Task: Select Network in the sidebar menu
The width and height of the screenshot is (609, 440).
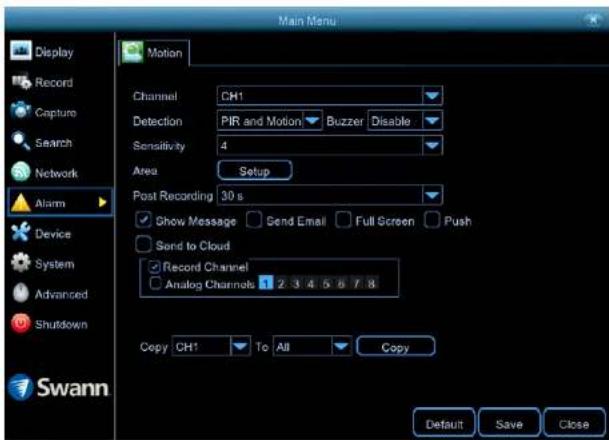Action: (56, 173)
